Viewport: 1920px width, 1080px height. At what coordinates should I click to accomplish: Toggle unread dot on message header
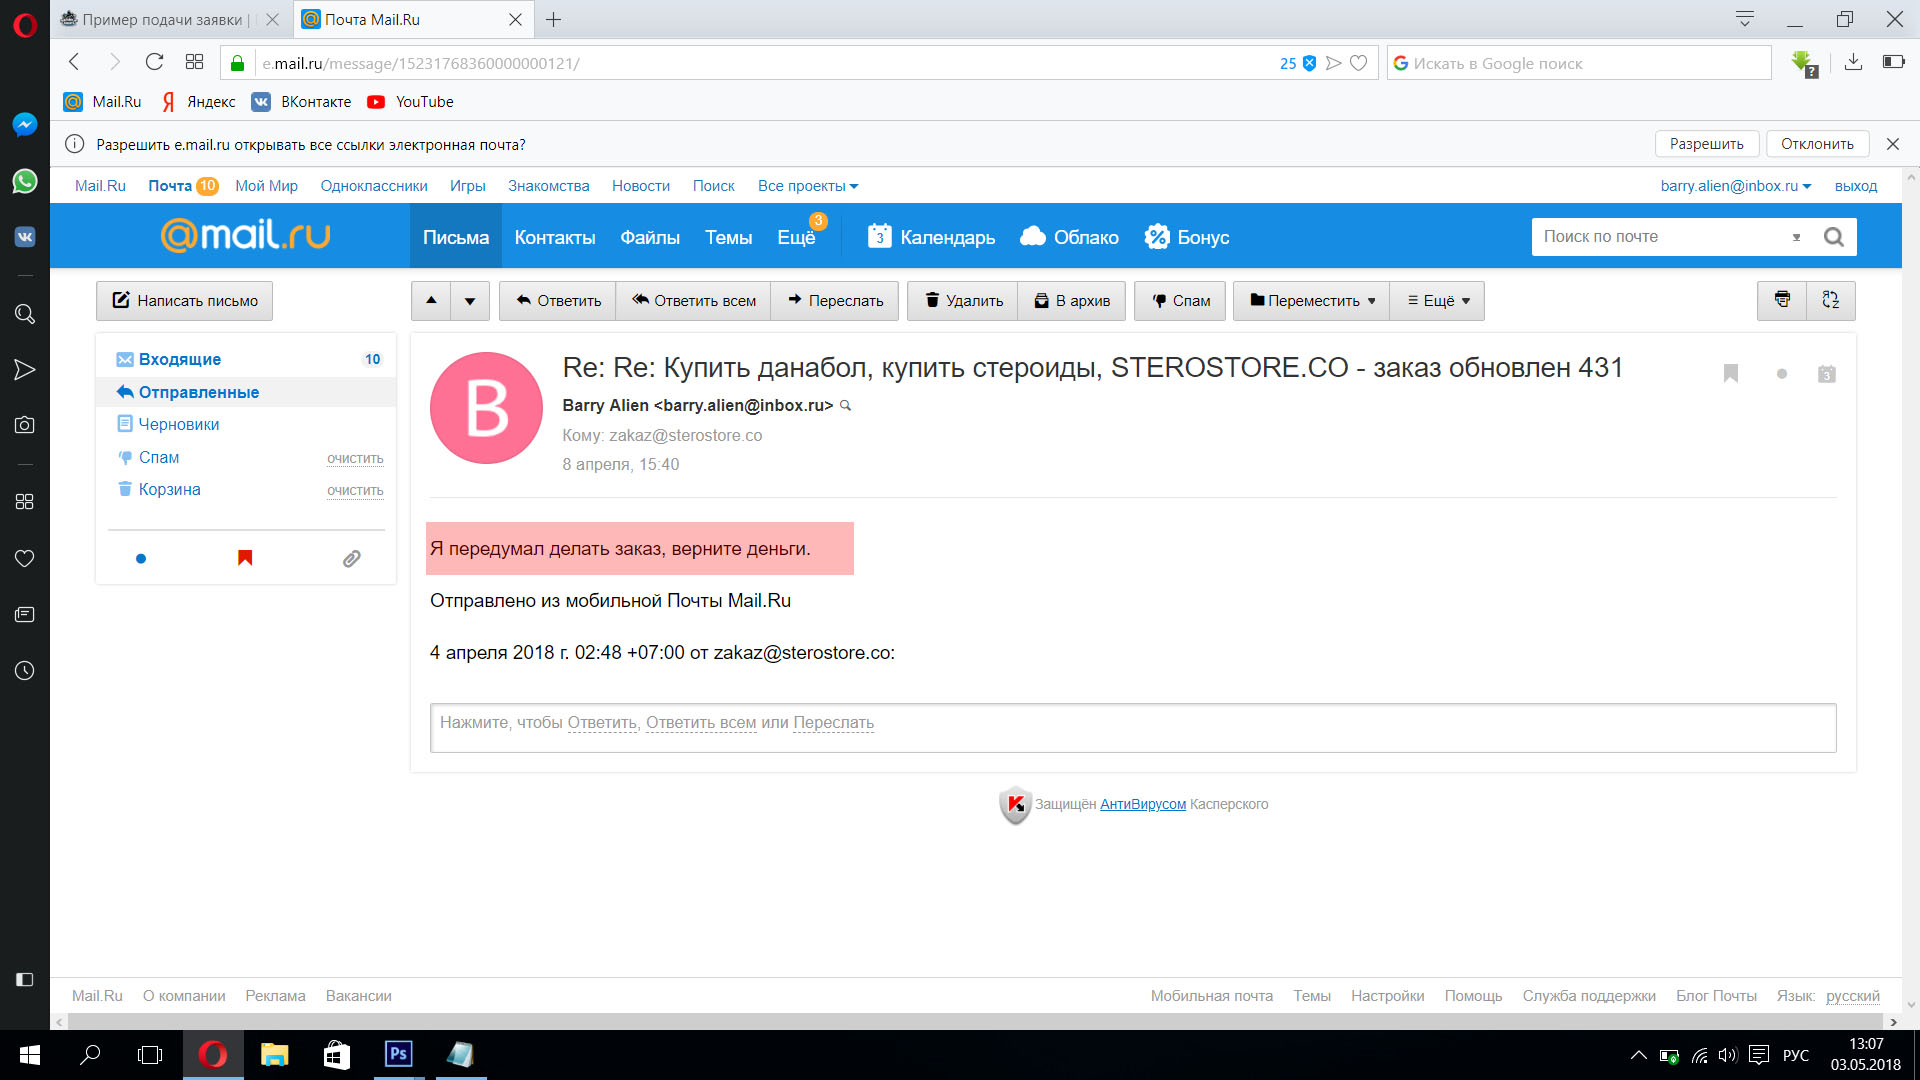click(1781, 374)
